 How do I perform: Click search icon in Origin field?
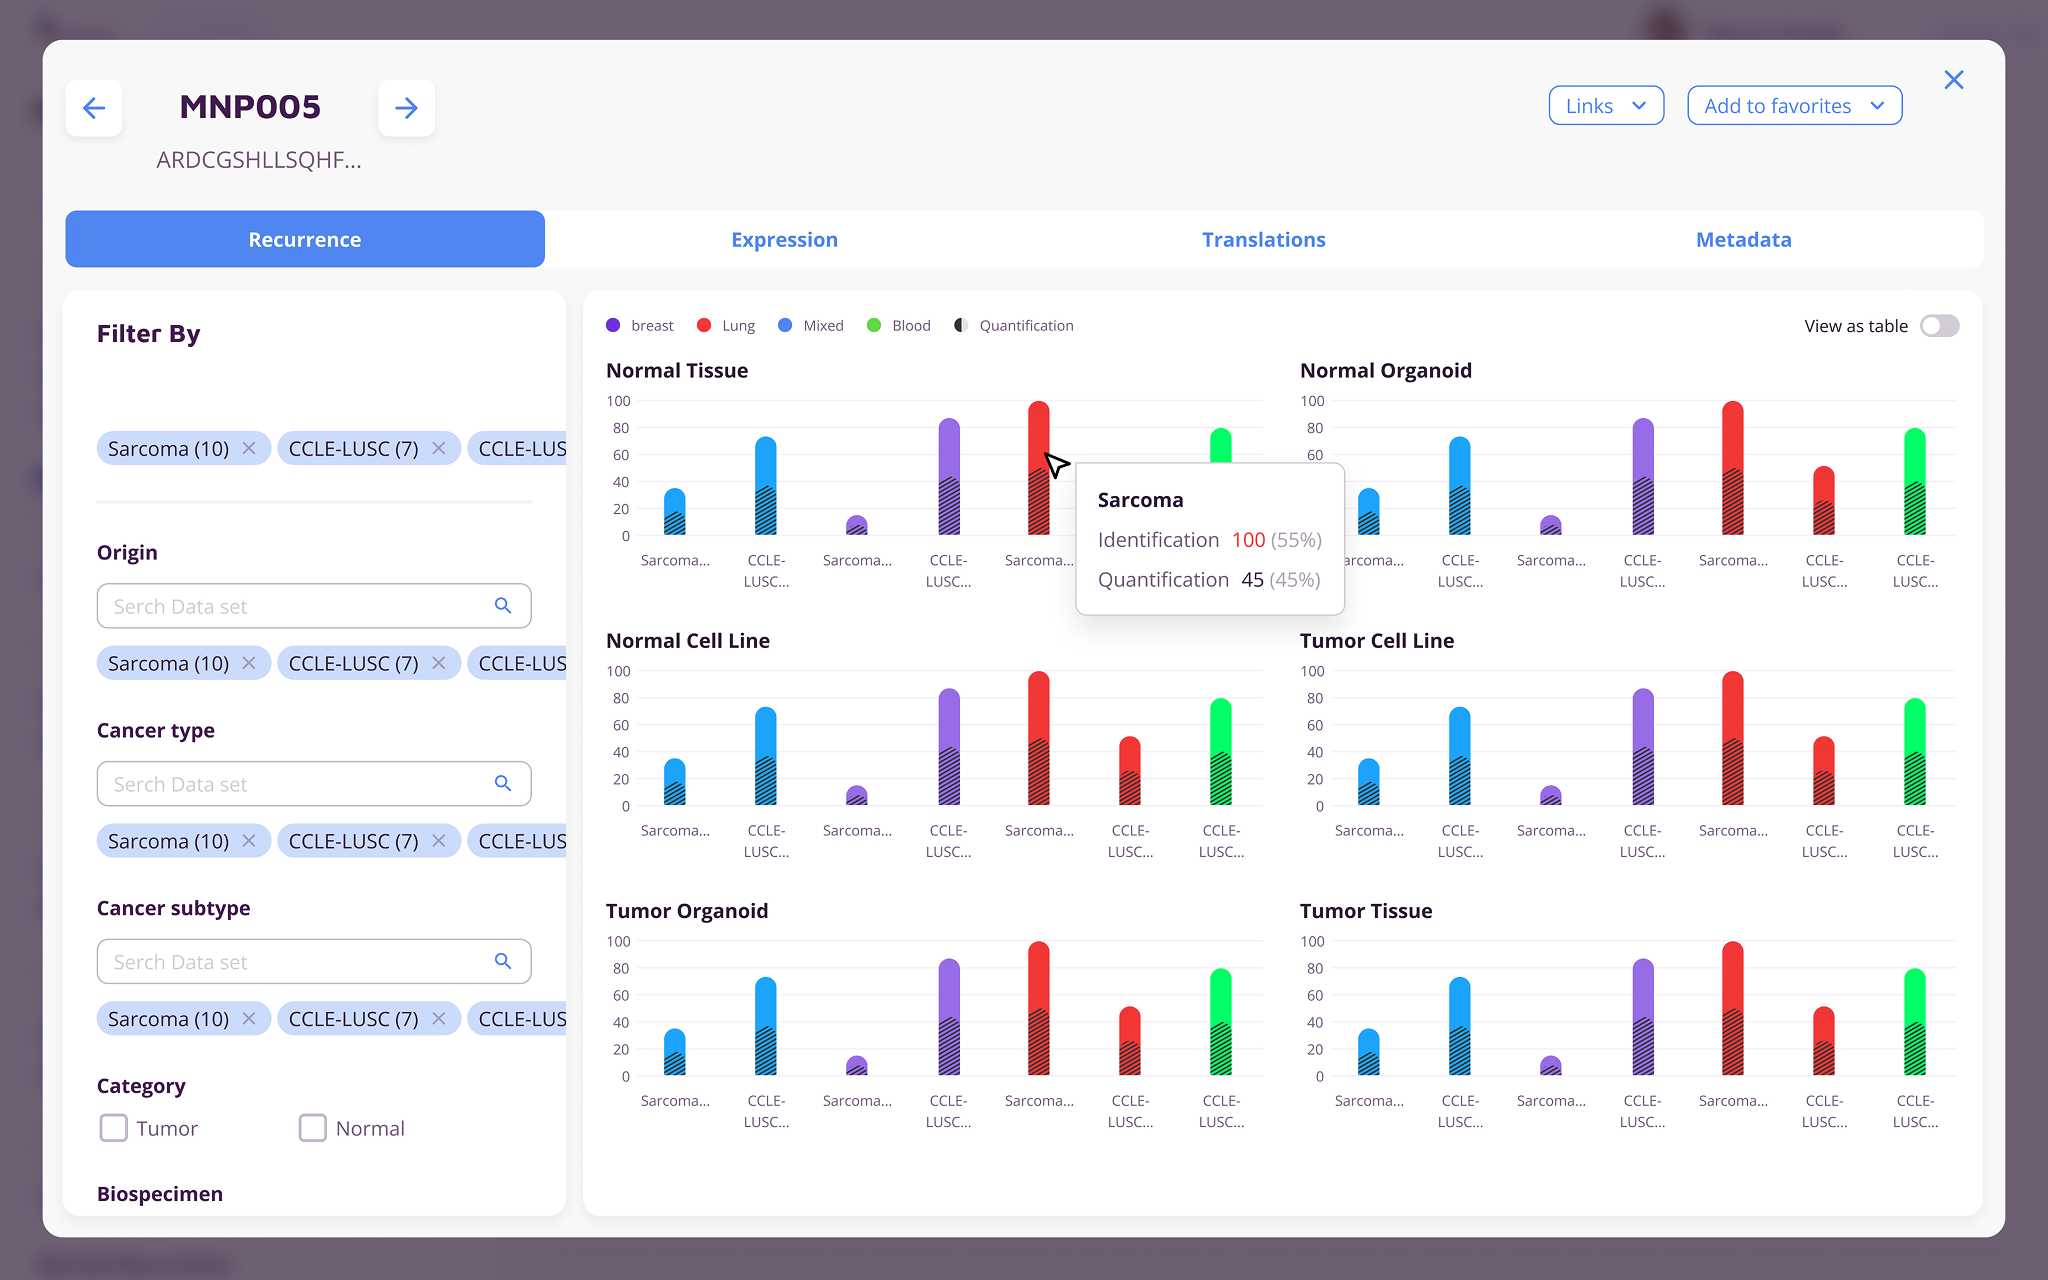503,606
